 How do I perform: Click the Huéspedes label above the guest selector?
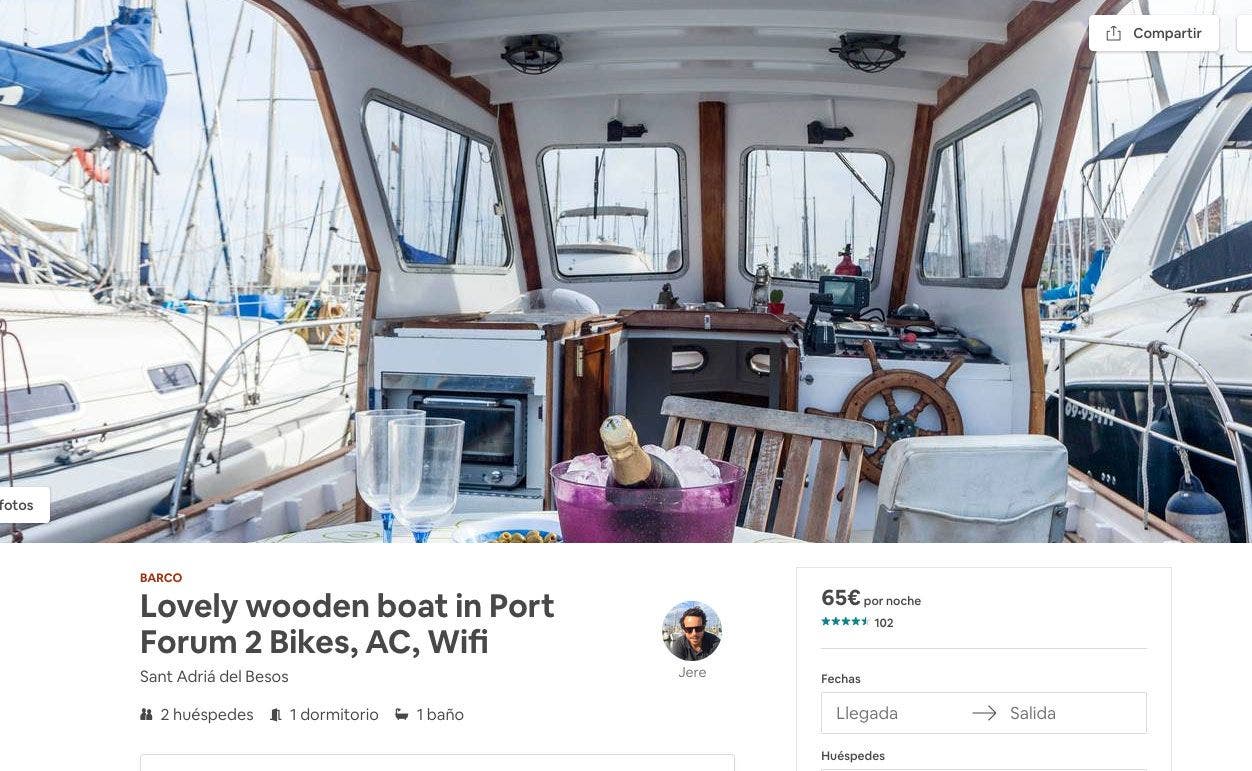click(853, 756)
